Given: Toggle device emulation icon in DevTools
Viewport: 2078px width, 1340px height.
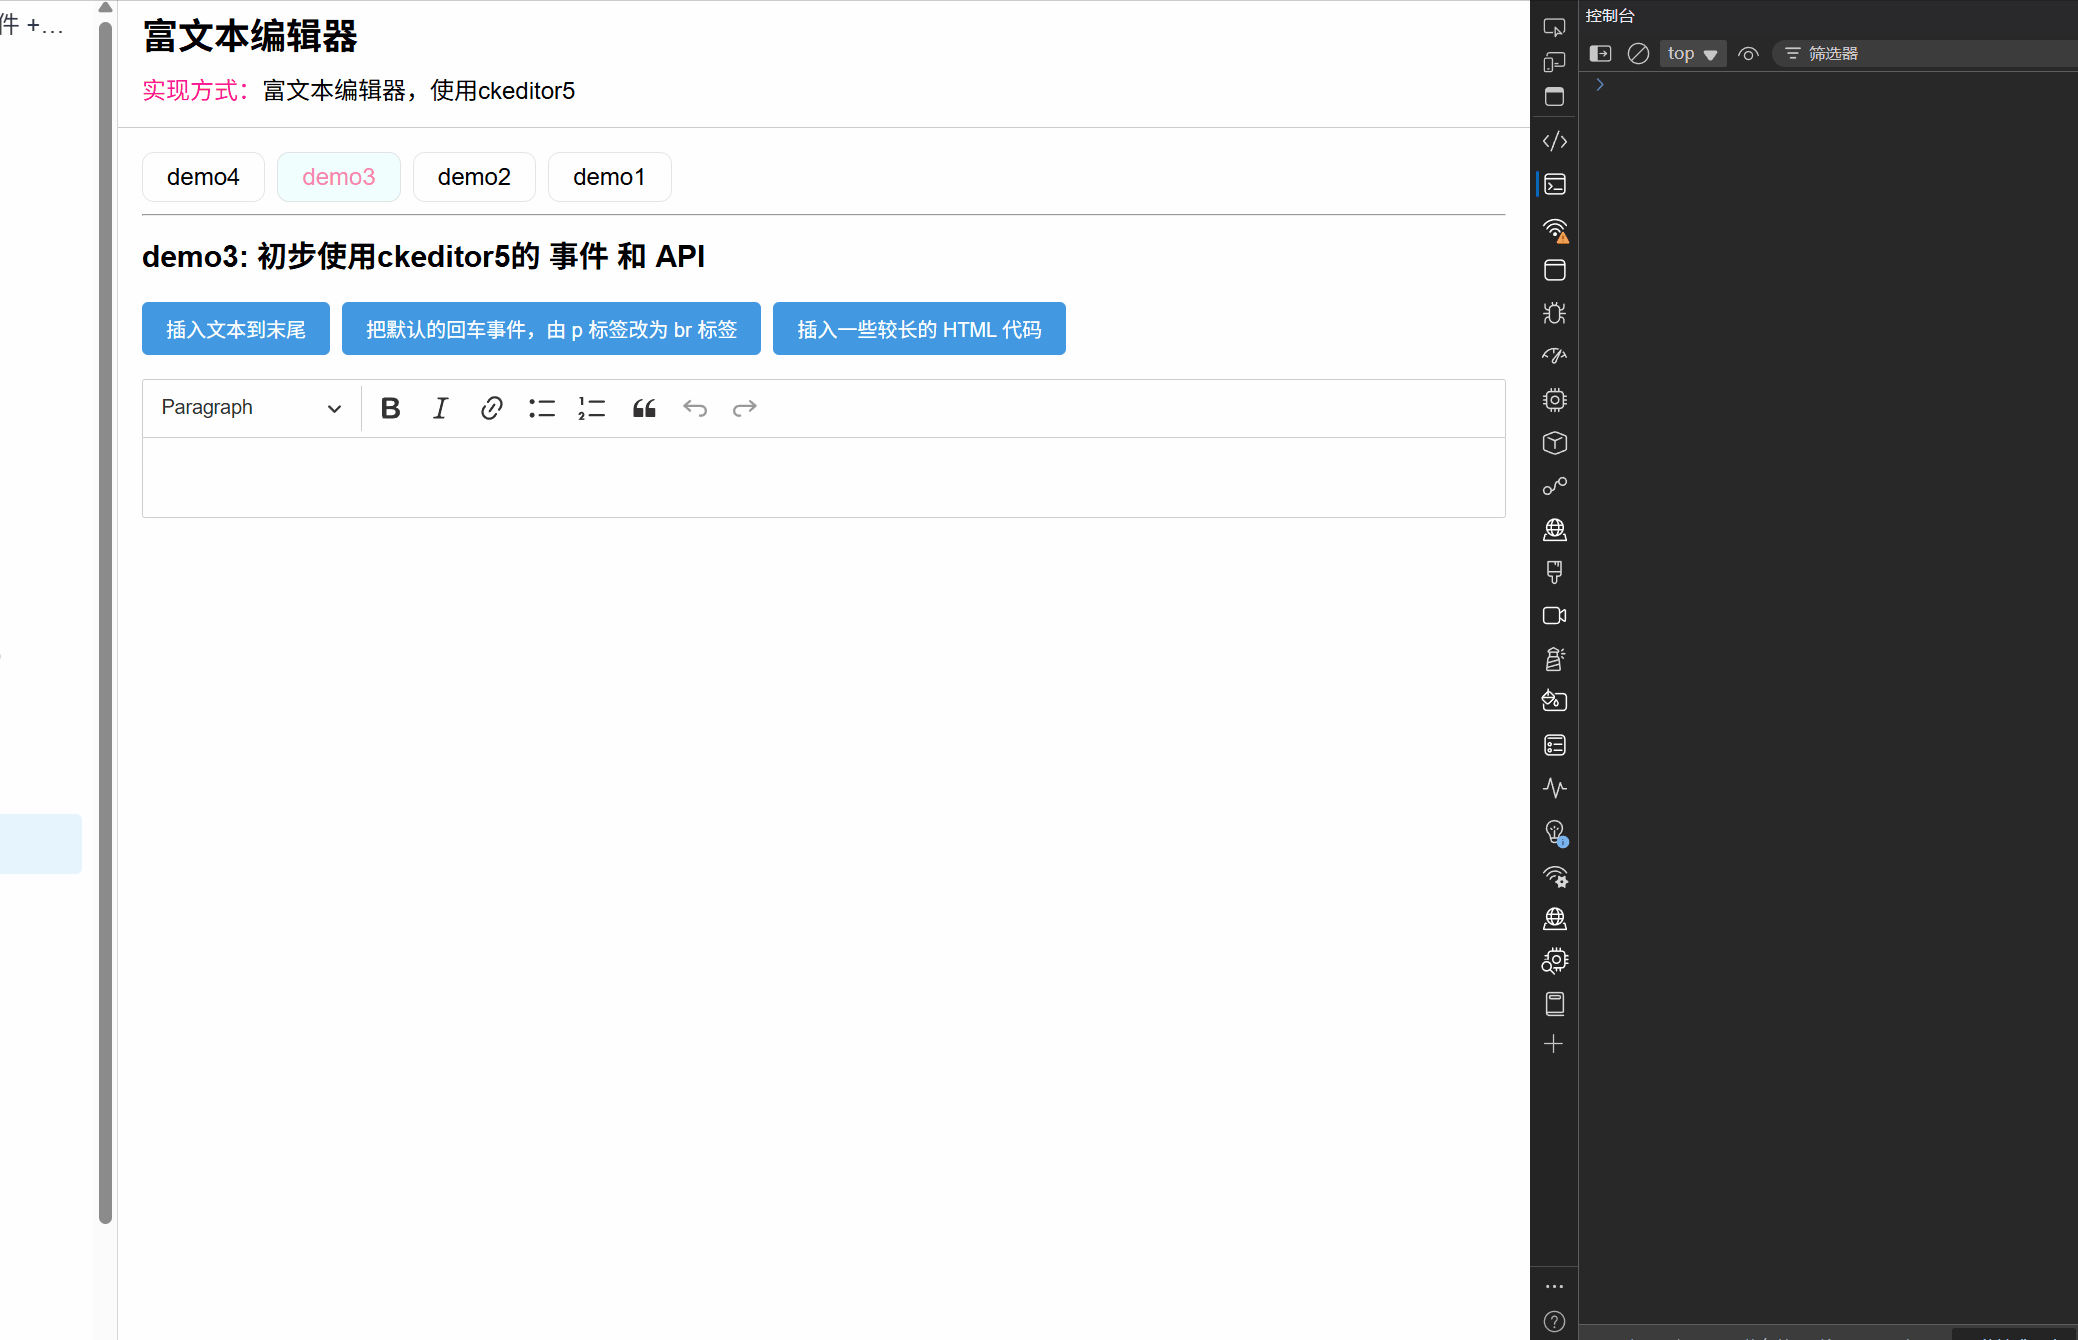Looking at the screenshot, I should 1554,62.
